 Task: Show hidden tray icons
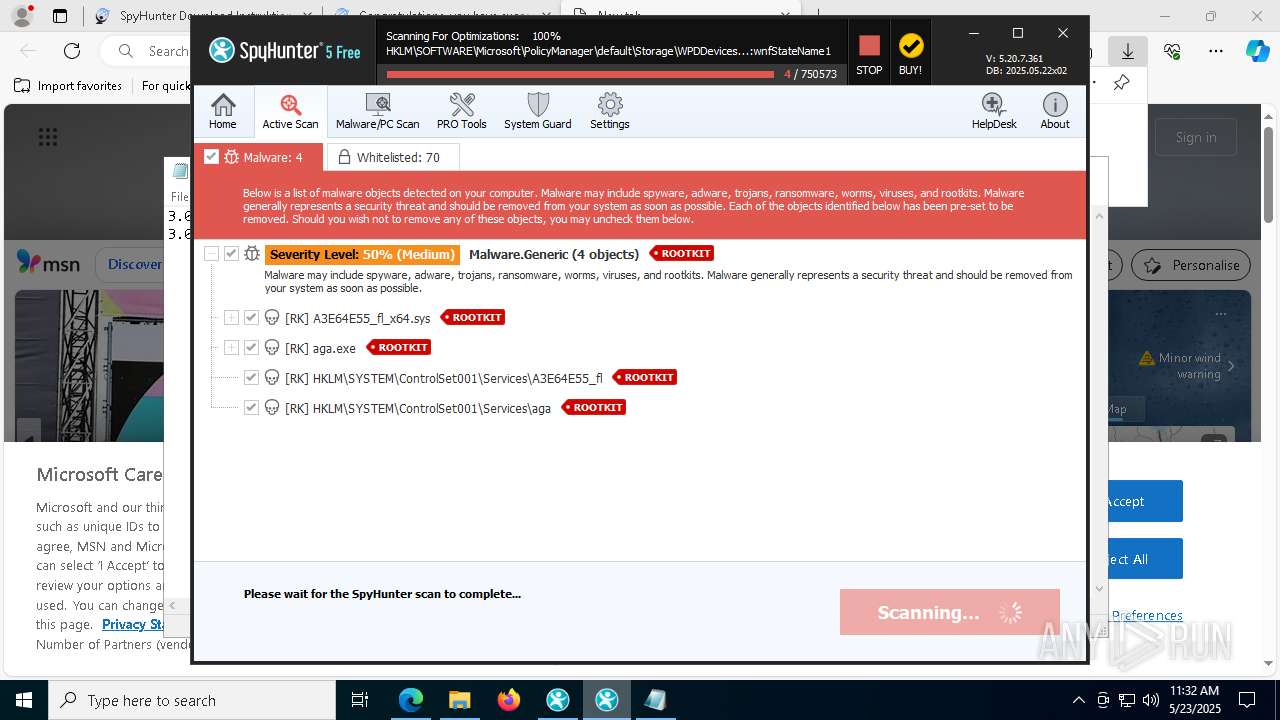click(x=1078, y=700)
